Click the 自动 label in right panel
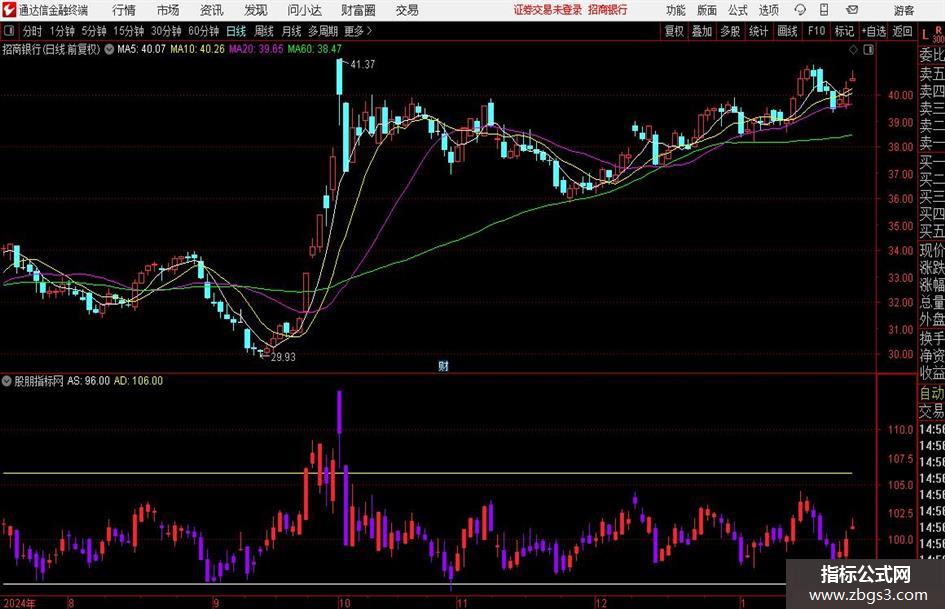This screenshot has width=945, height=609. (932, 393)
